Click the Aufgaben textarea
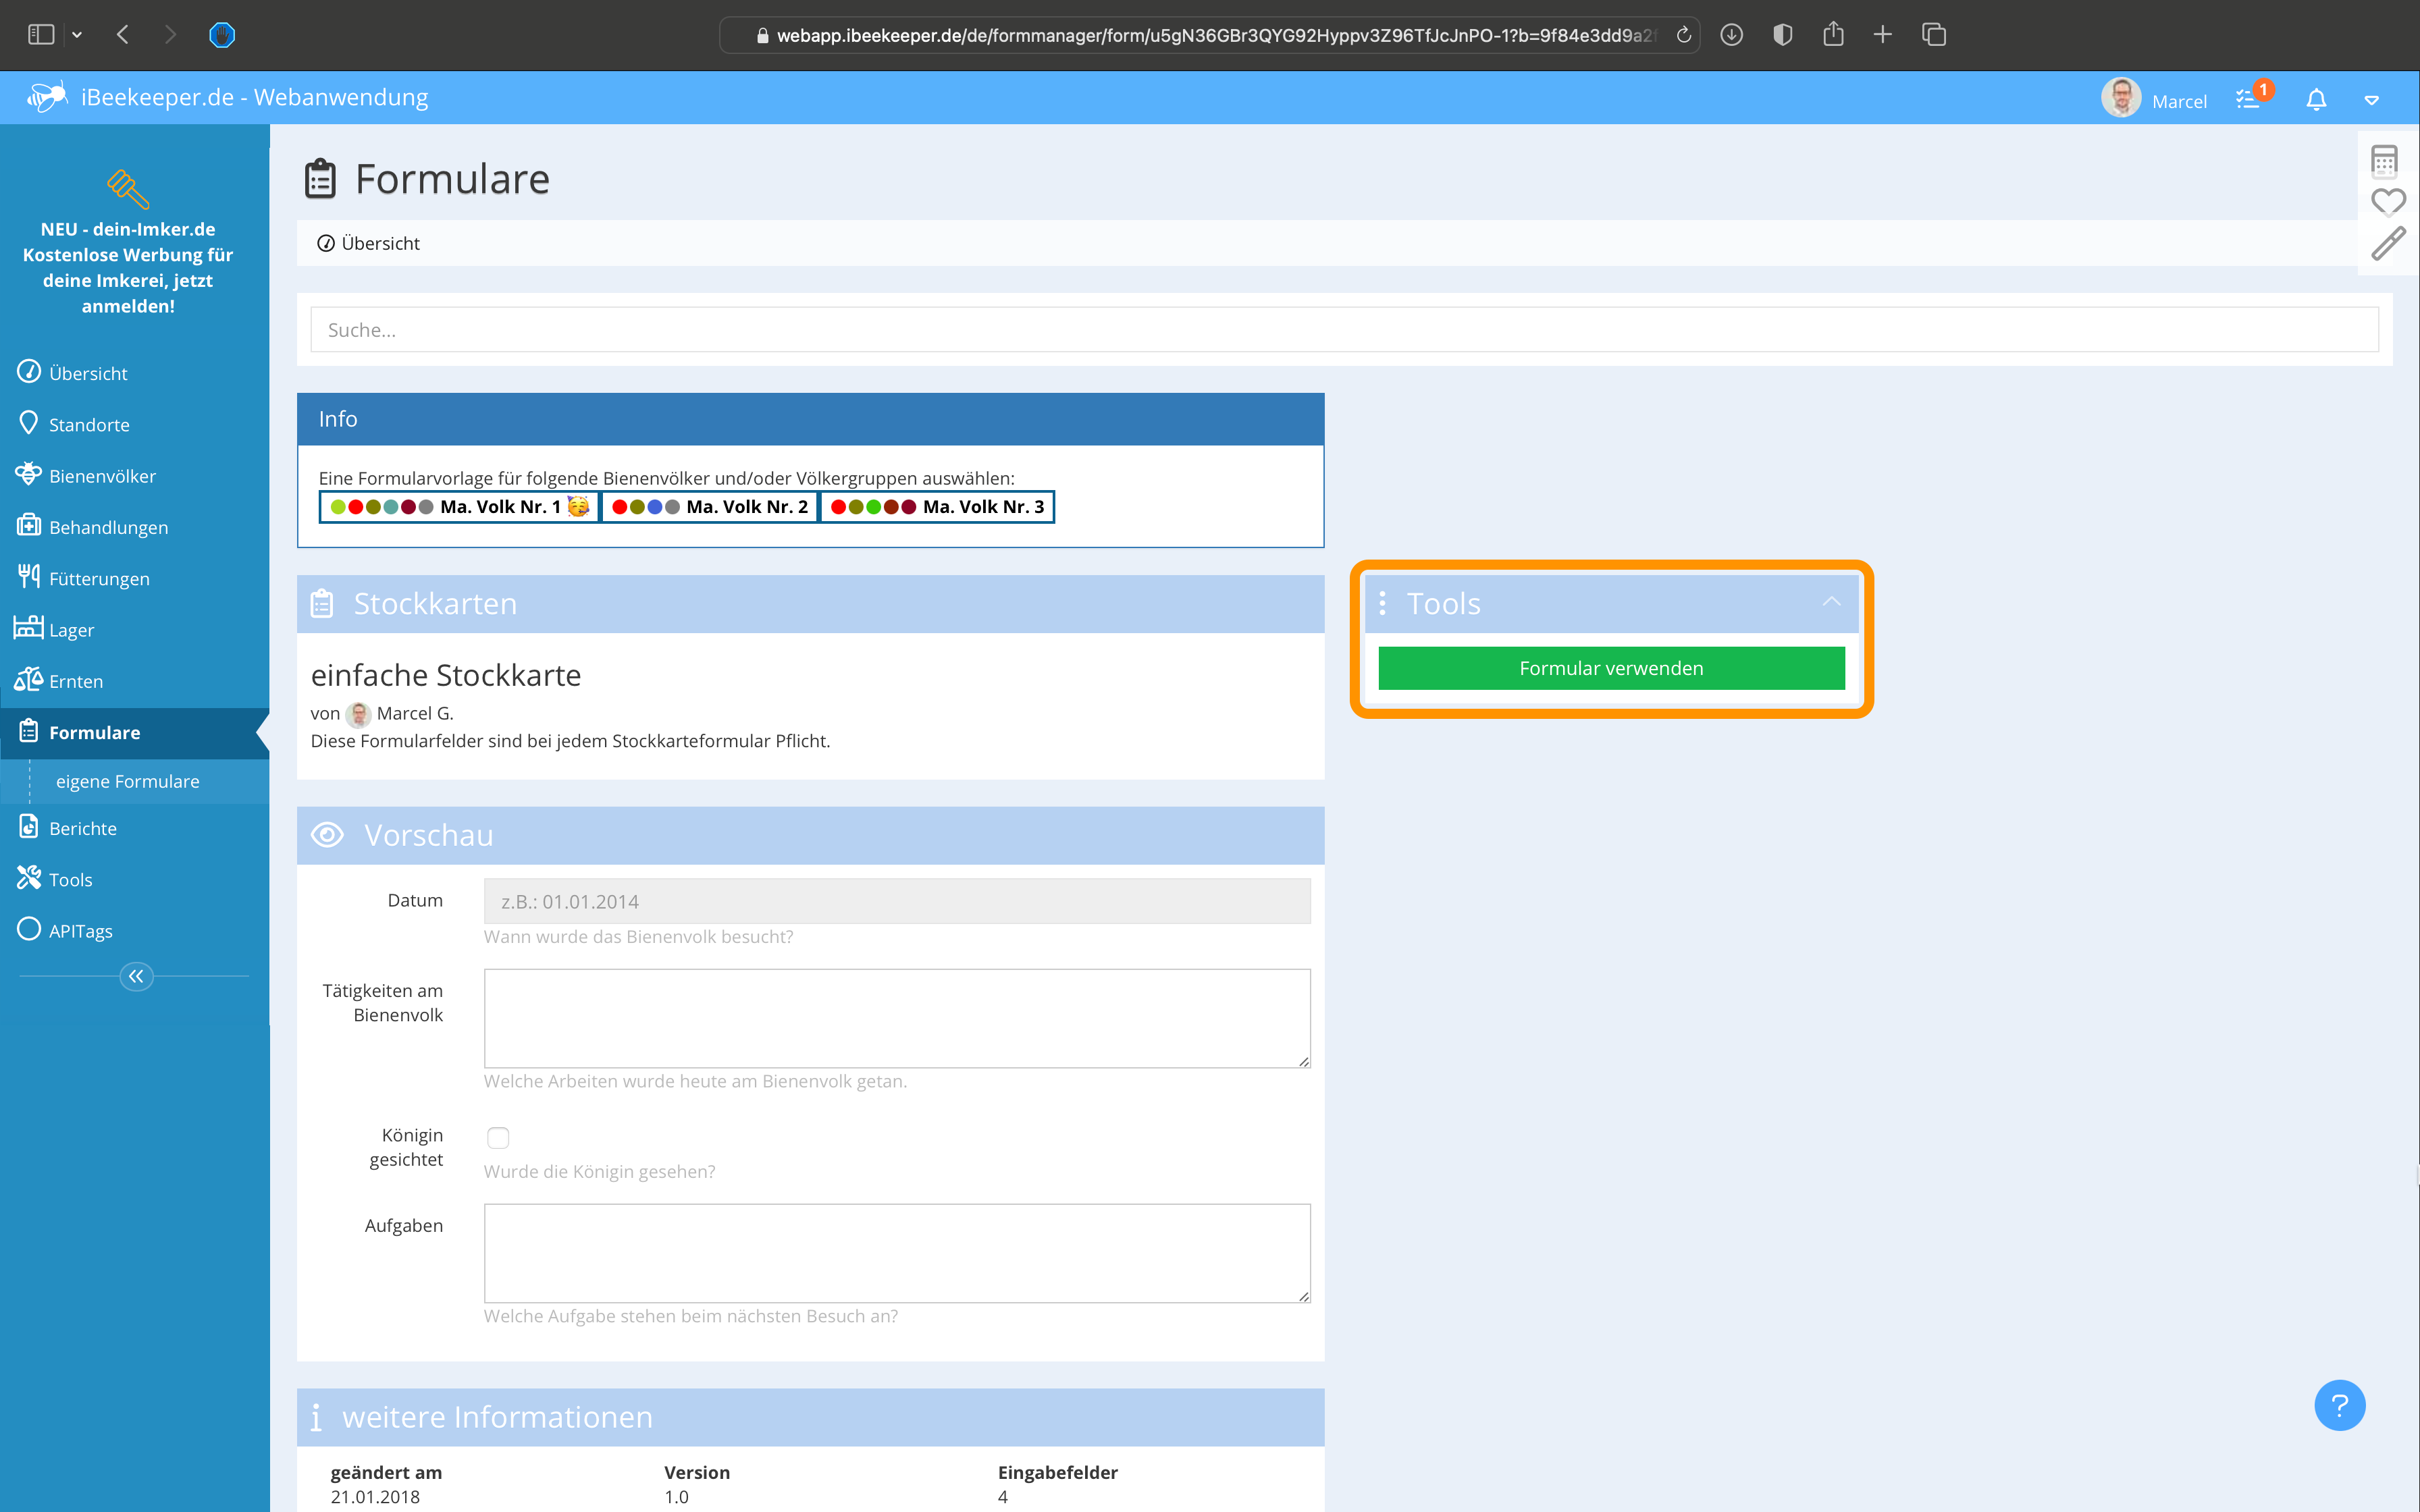The width and height of the screenshot is (2420, 1512). pos(897,1253)
